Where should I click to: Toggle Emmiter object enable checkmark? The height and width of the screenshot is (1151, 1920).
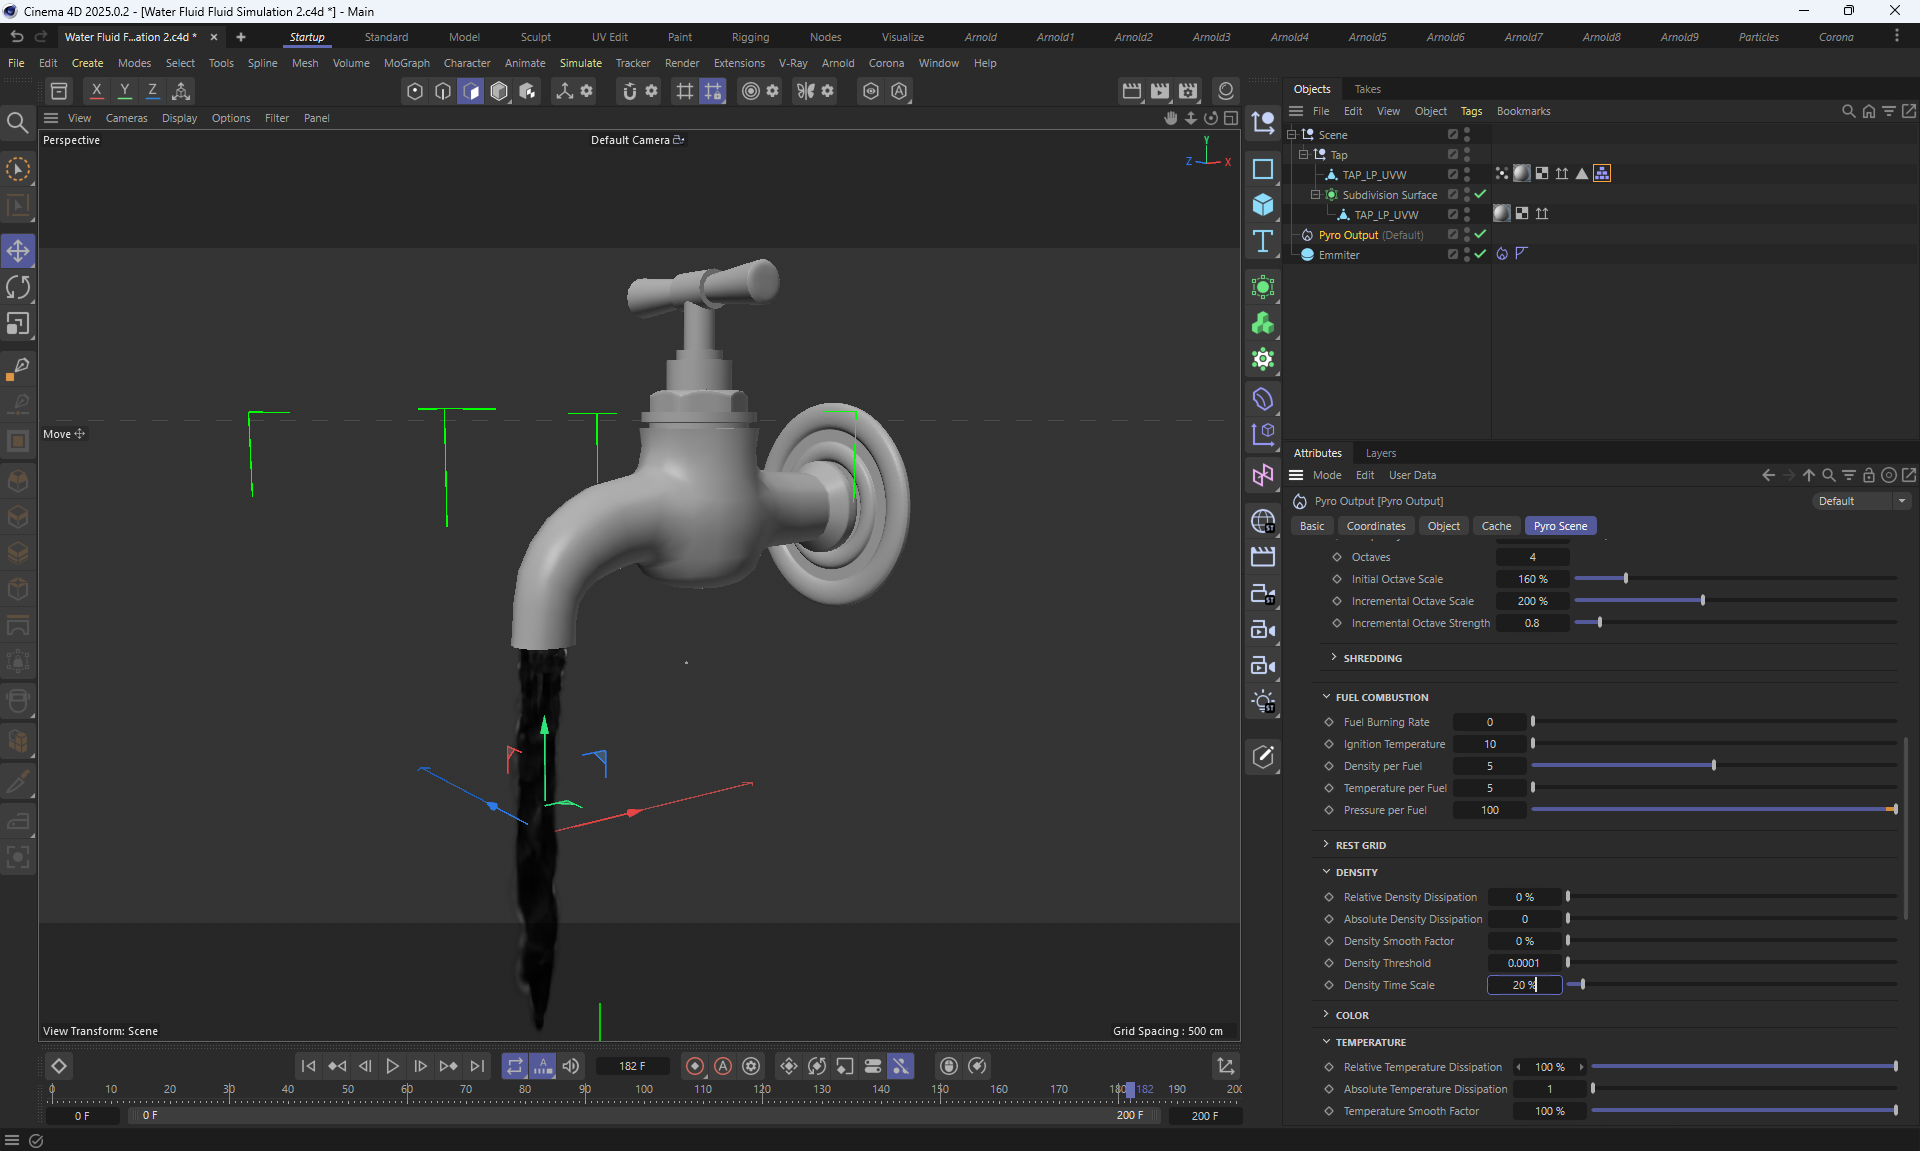tap(1480, 255)
